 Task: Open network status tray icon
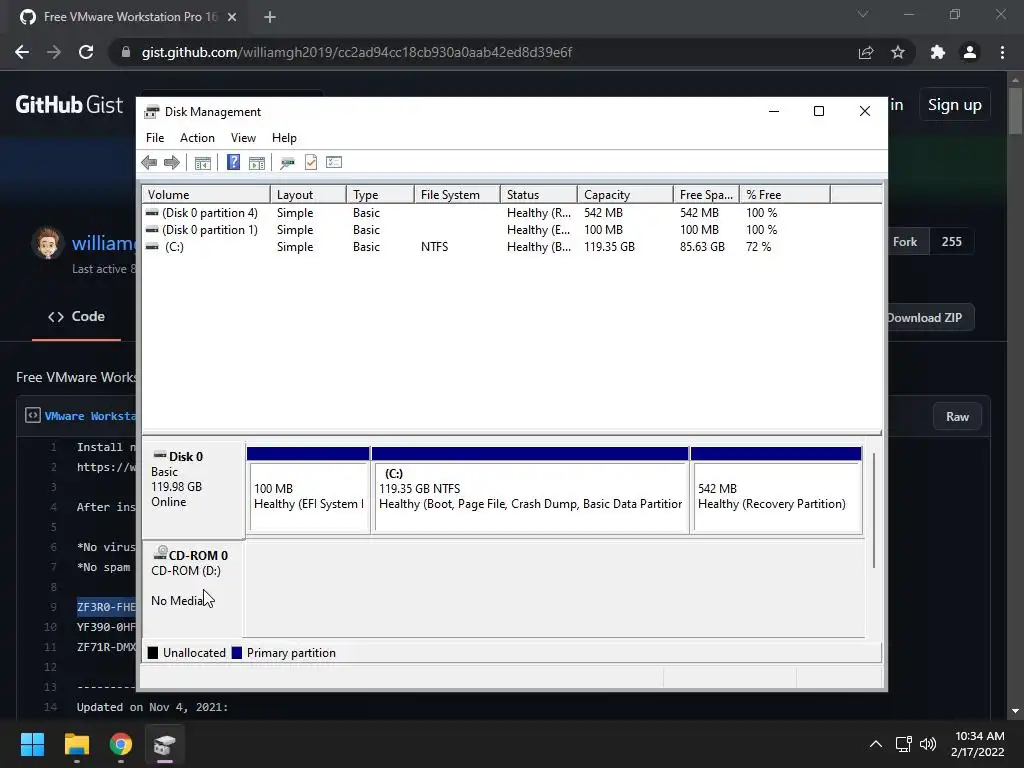(903, 744)
